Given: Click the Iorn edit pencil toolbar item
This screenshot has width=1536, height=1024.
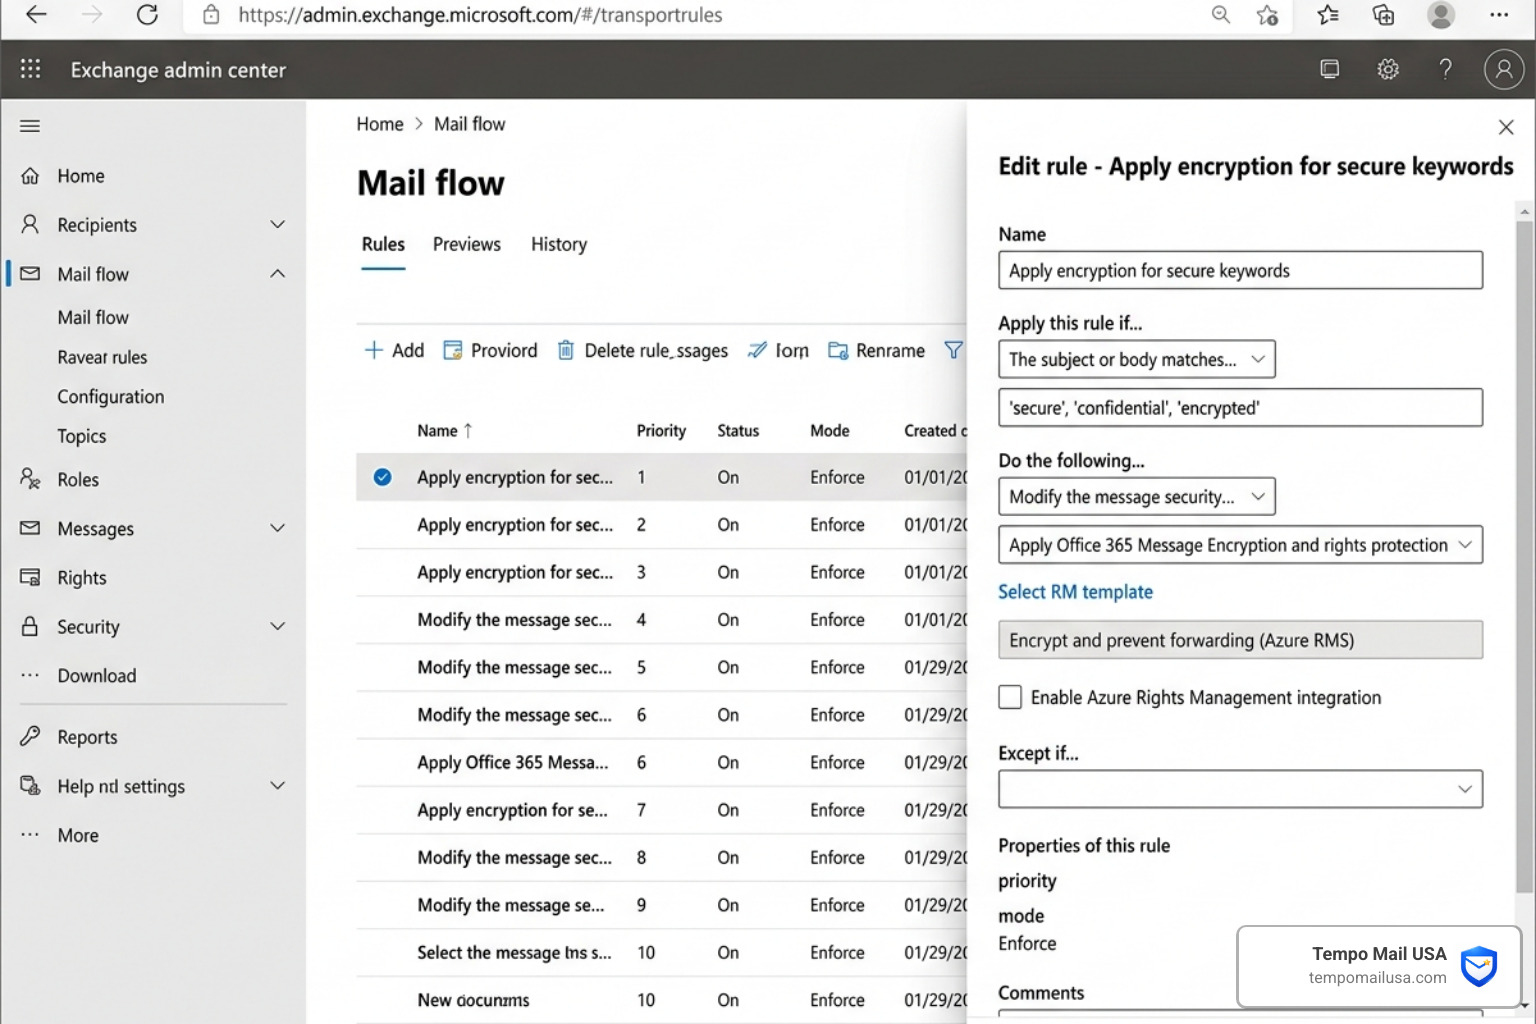Looking at the screenshot, I should point(779,350).
